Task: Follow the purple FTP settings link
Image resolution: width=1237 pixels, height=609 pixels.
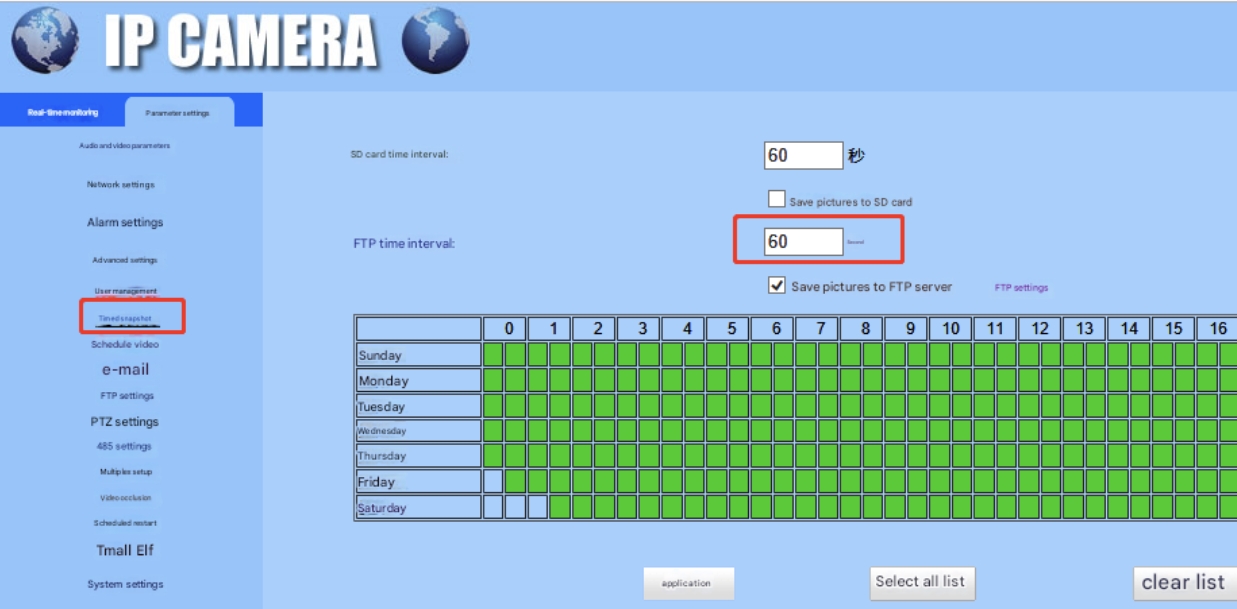Action: (x=1021, y=288)
